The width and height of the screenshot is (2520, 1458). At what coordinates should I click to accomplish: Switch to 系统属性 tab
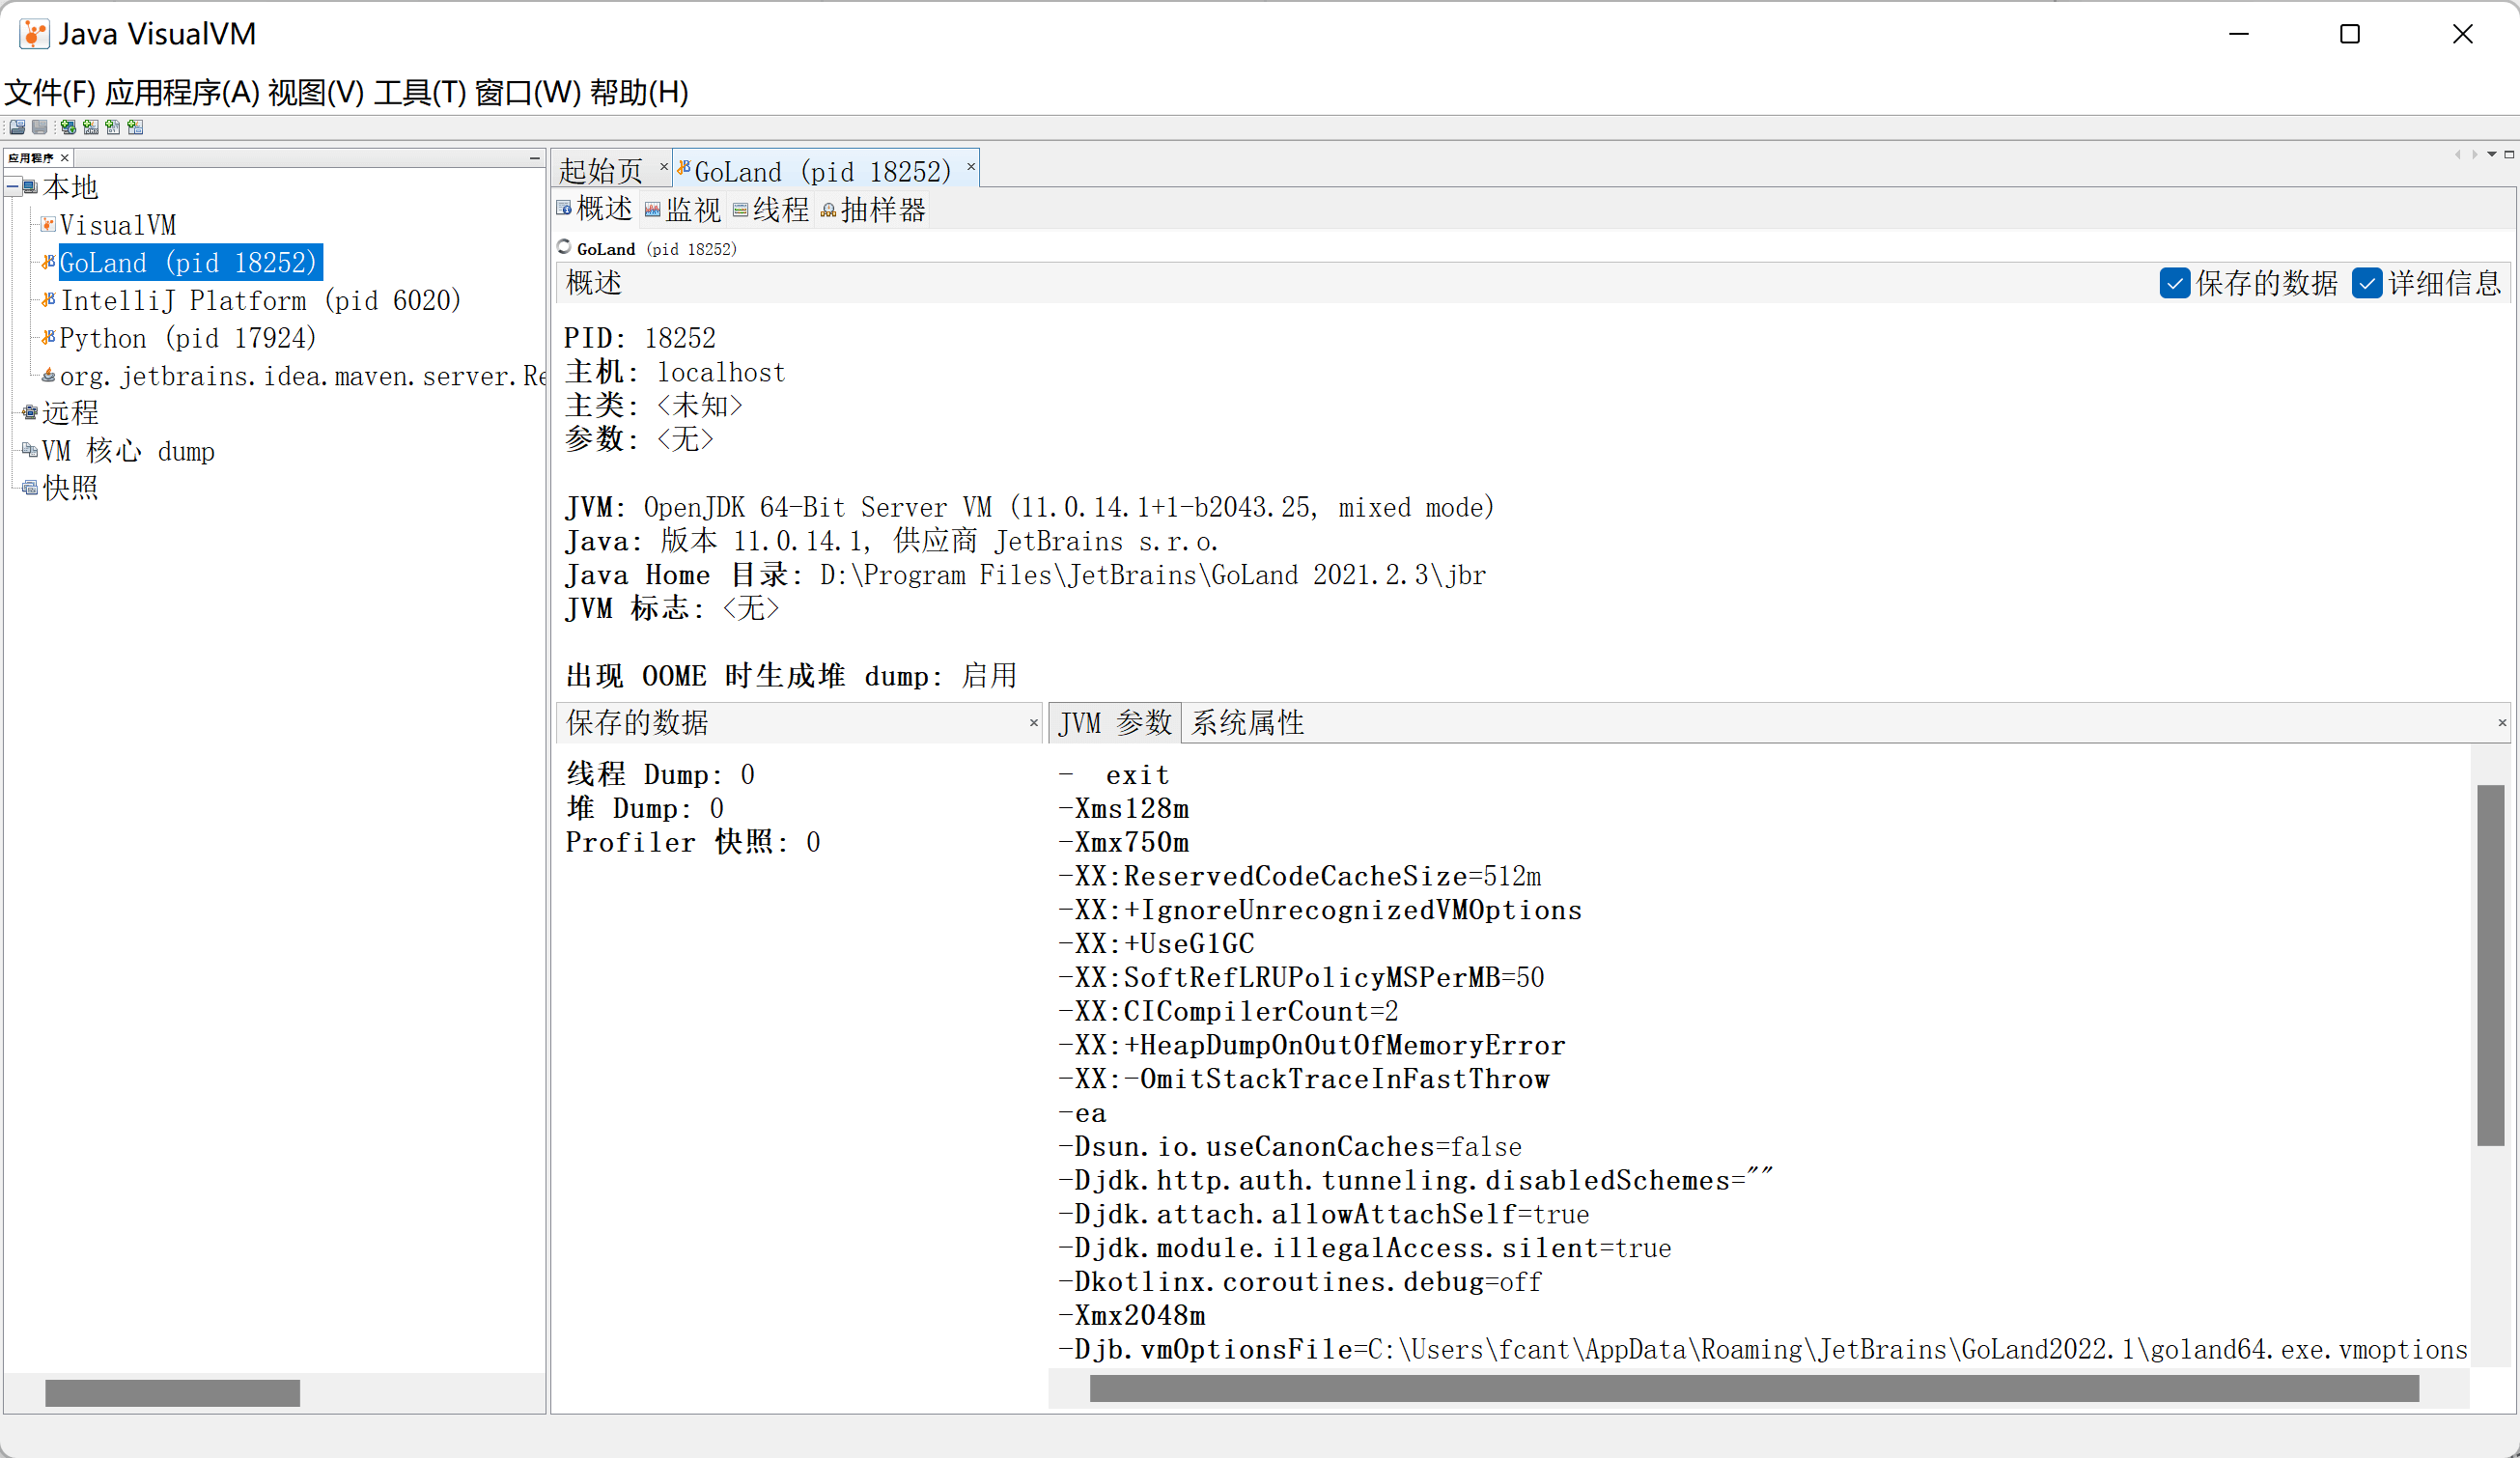[x=1247, y=723]
